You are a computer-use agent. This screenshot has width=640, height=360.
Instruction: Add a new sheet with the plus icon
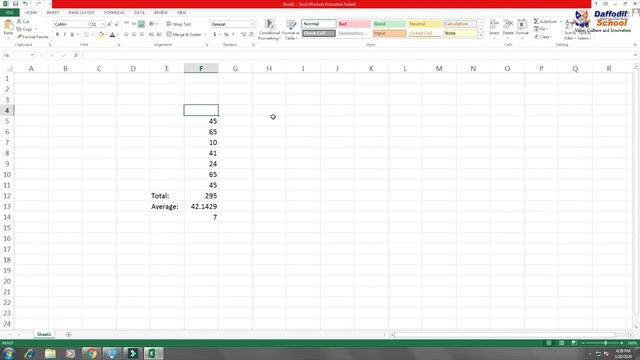(69, 335)
